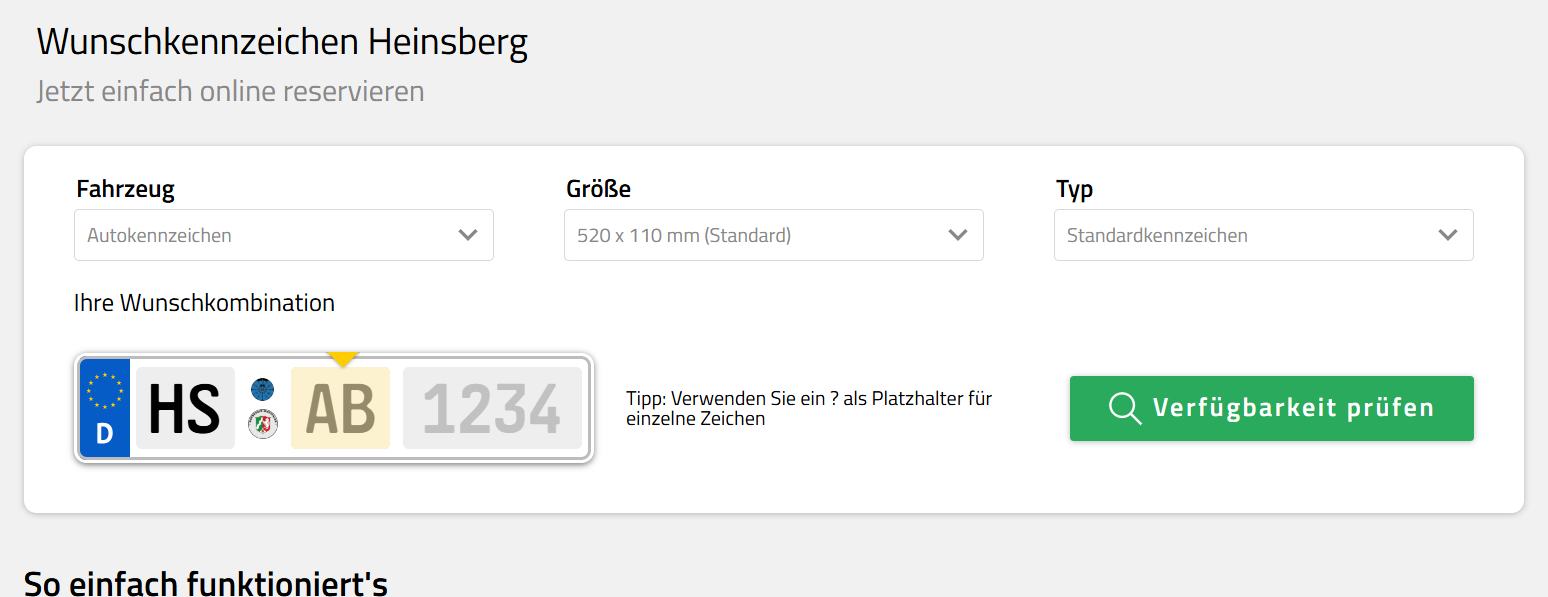Click the NRW coat of arms seal
Image resolution: width=1548 pixels, height=597 pixels.
(x=262, y=425)
